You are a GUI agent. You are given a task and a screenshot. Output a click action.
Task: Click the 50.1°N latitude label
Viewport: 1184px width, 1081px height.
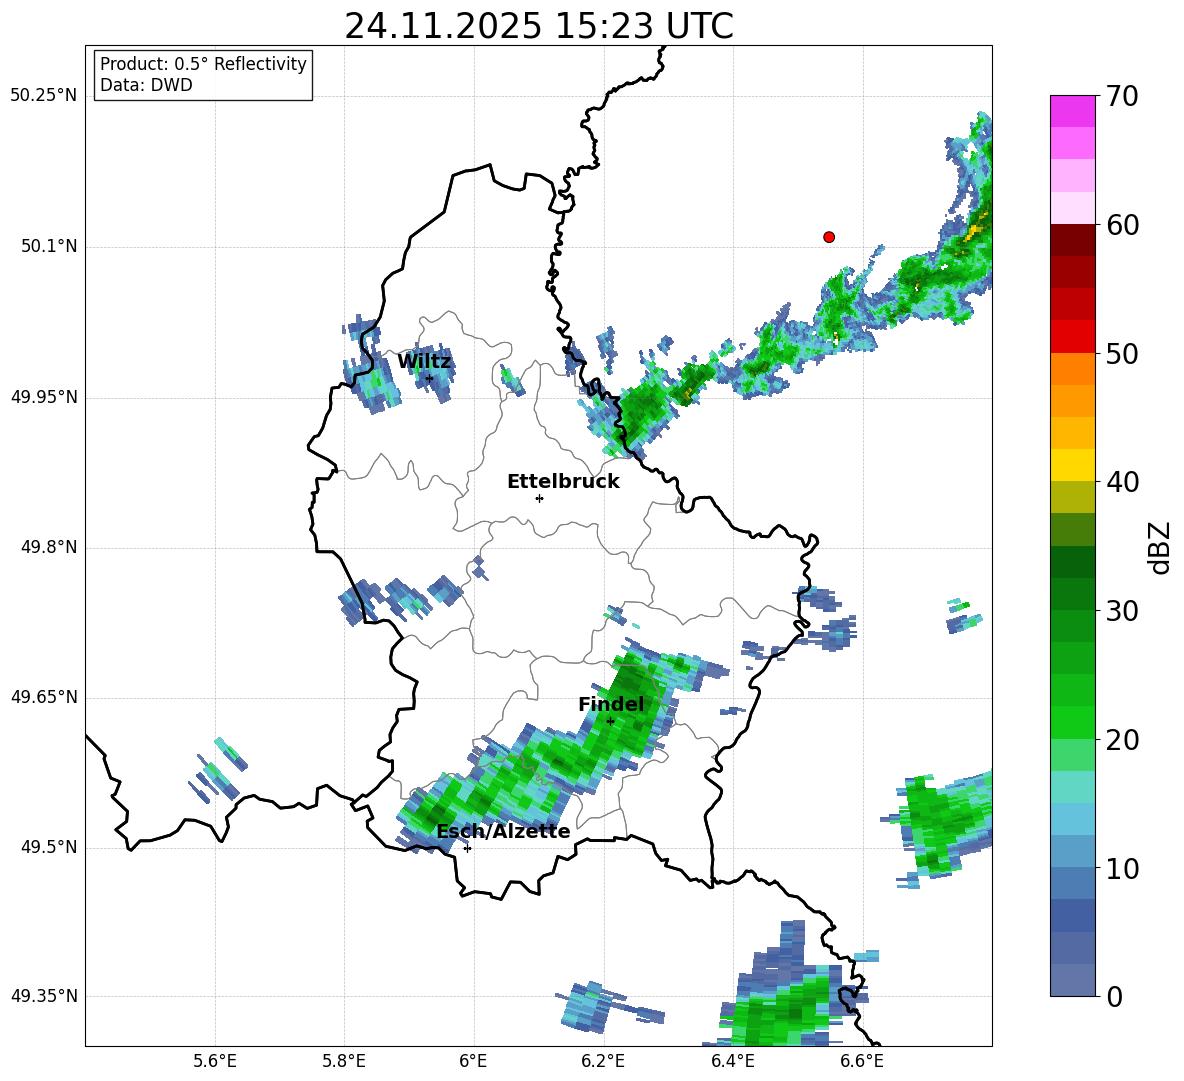[x=49, y=246]
